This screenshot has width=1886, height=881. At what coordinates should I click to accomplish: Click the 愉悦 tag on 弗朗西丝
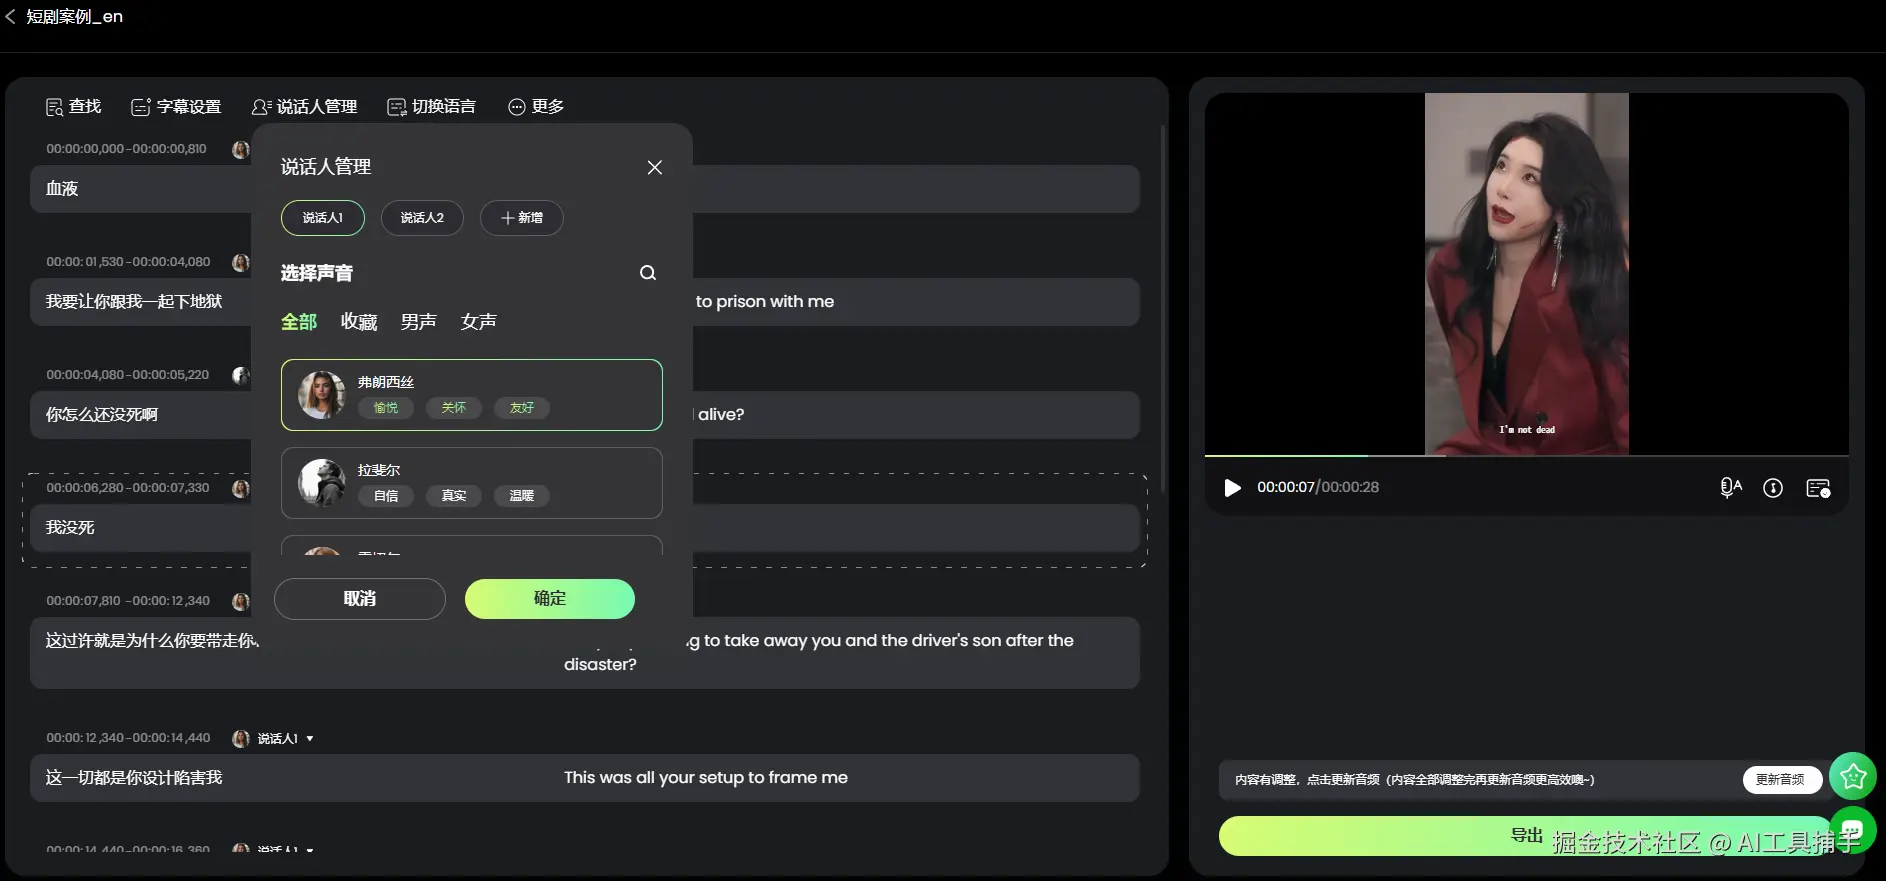(x=386, y=408)
